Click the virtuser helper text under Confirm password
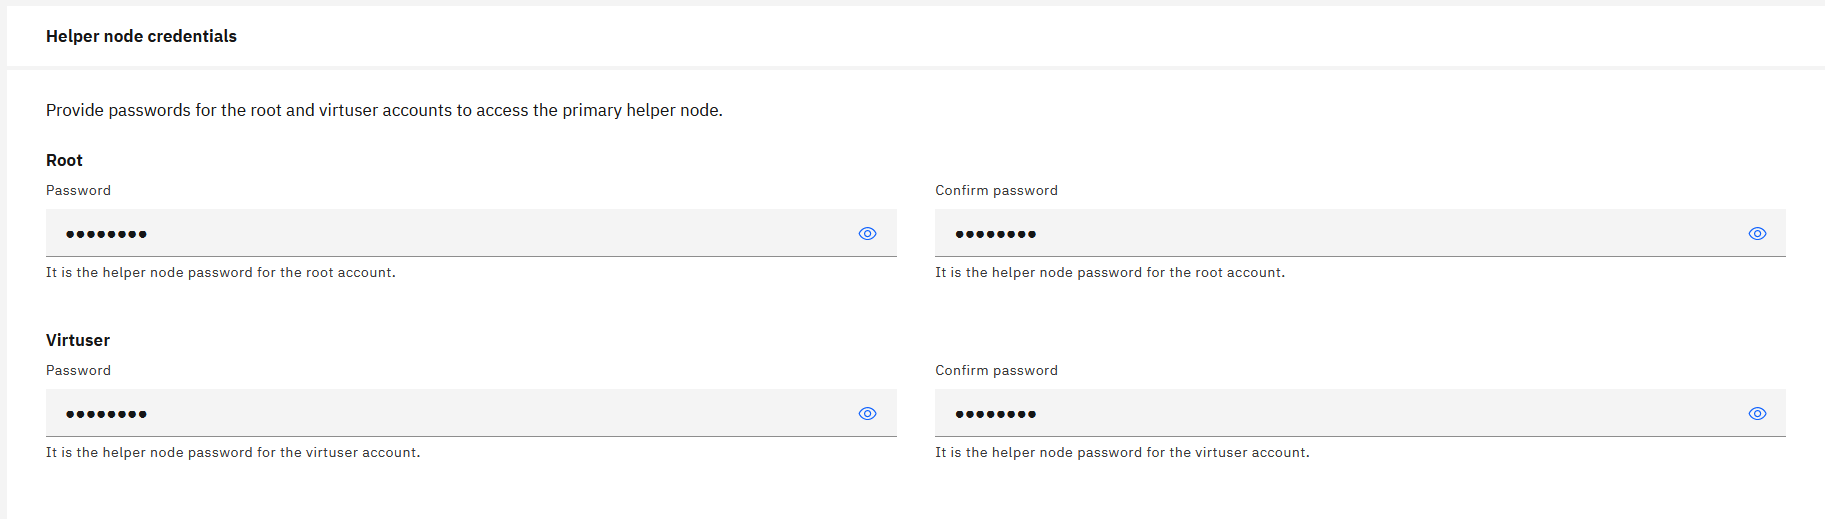The image size is (1825, 519). [x=1122, y=452]
